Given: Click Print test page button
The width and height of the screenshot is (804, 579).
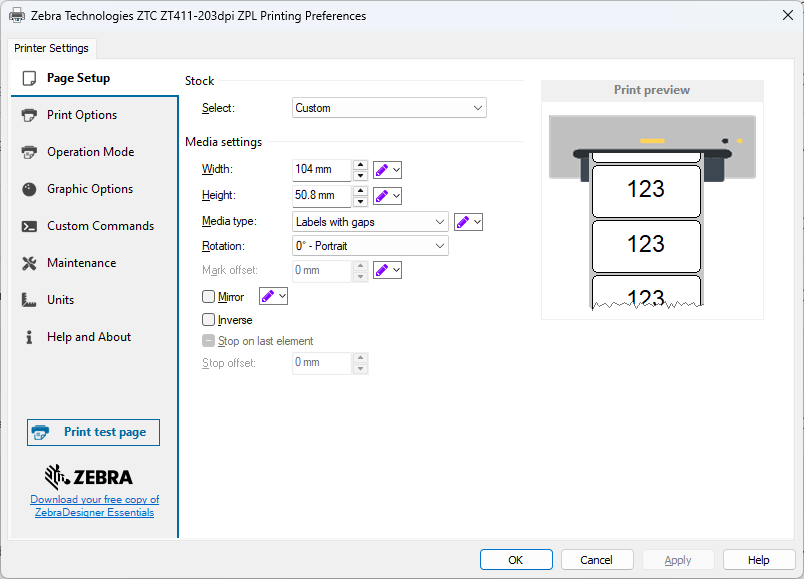Looking at the screenshot, I should [x=93, y=432].
